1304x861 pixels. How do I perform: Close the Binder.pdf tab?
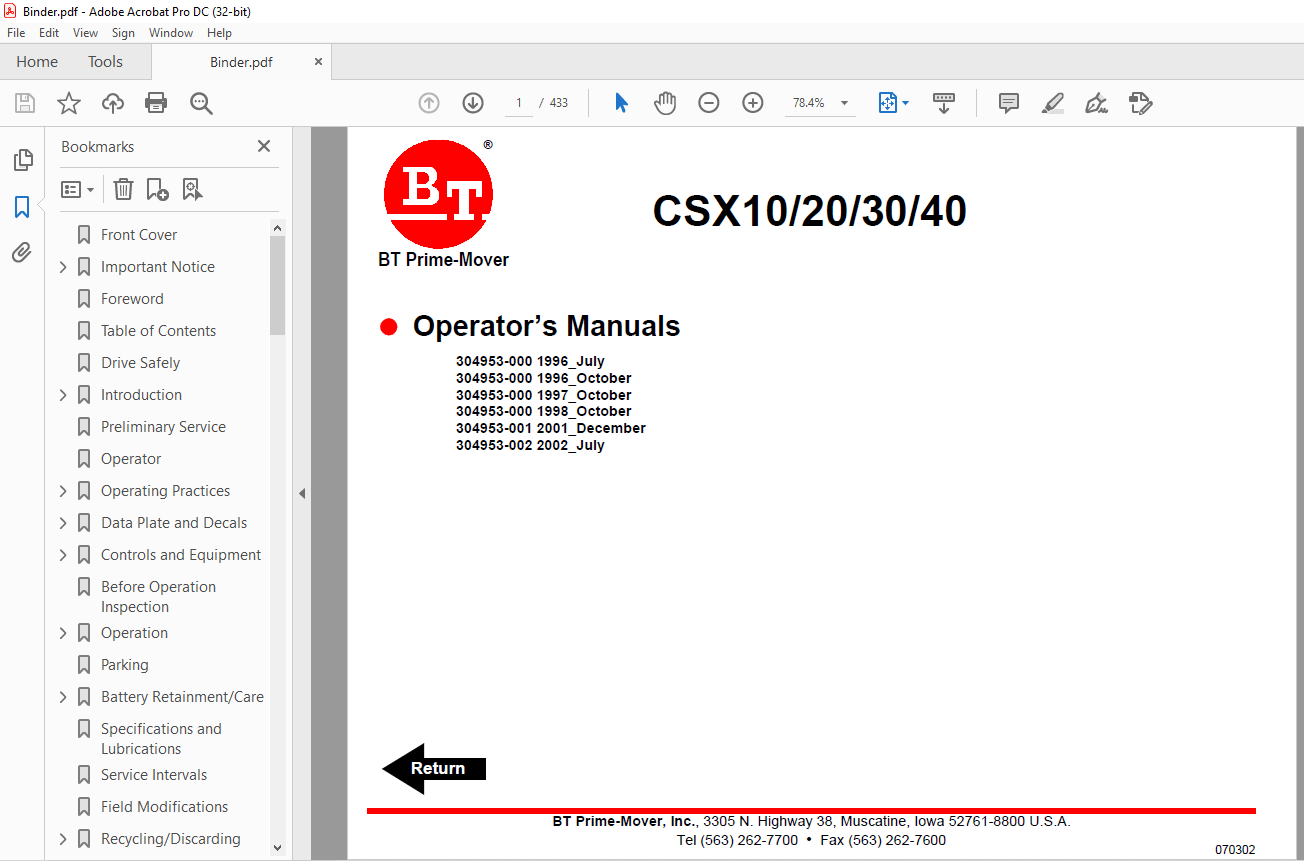pyautogui.click(x=318, y=62)
